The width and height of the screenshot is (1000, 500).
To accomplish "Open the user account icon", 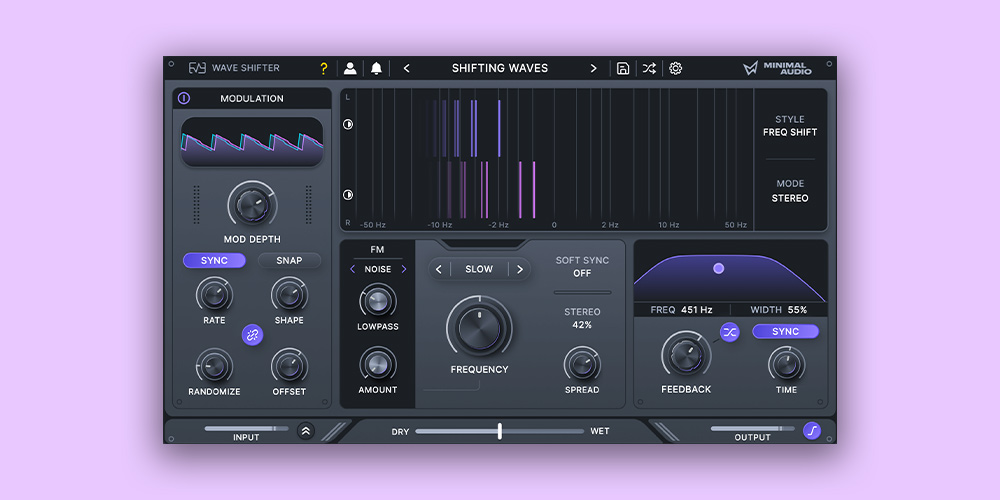I will (x=350, y=68).
